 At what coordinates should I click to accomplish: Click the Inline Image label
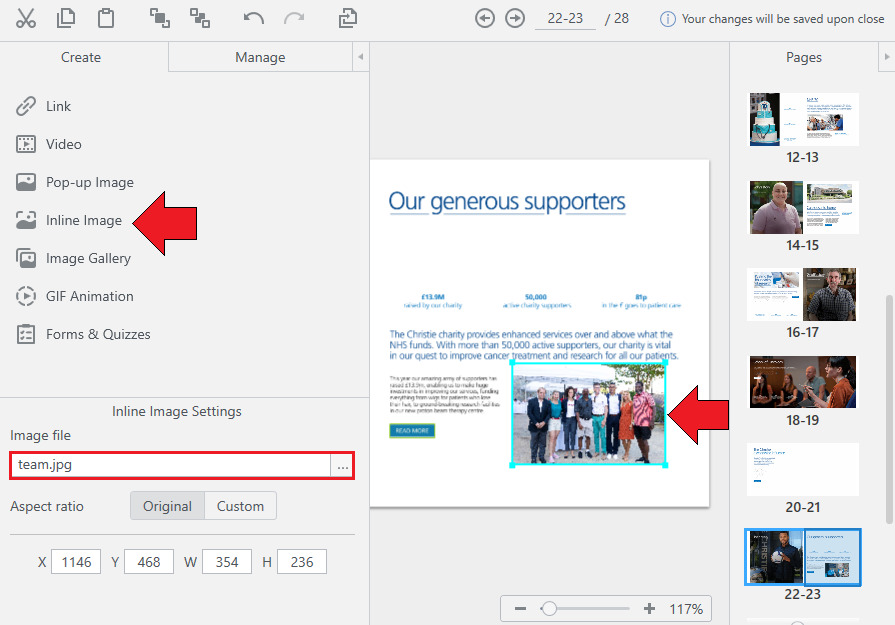click(84, 220)
